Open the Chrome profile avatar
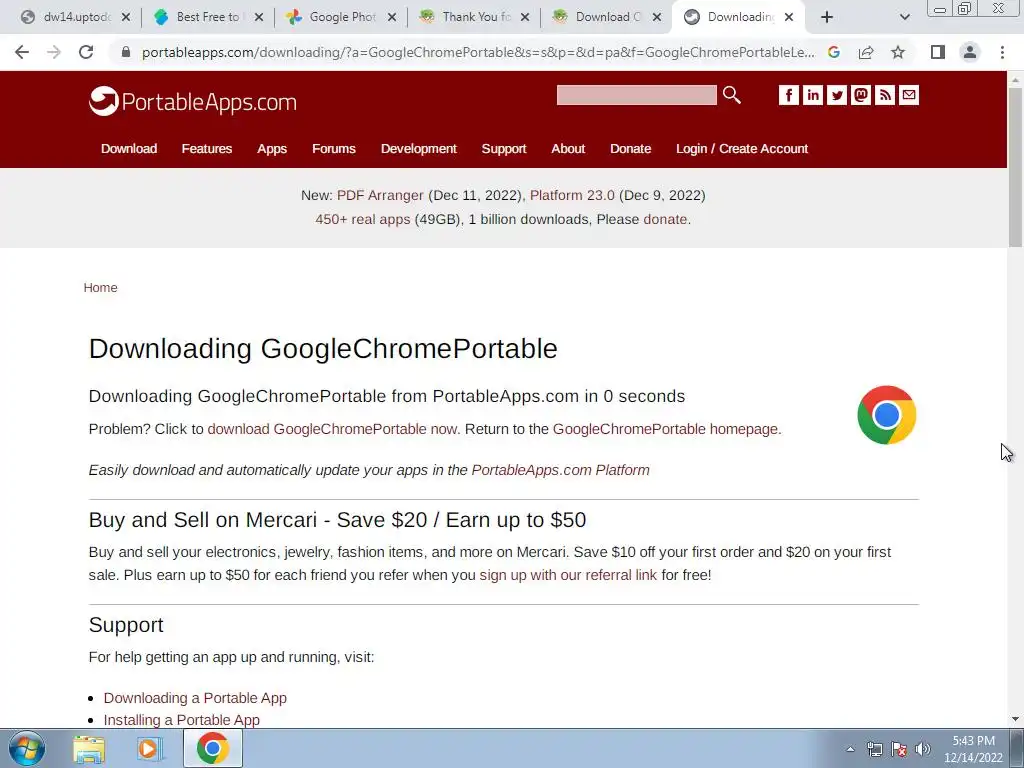The width and height of the screenshot is (1024, 768). point(970,52)
